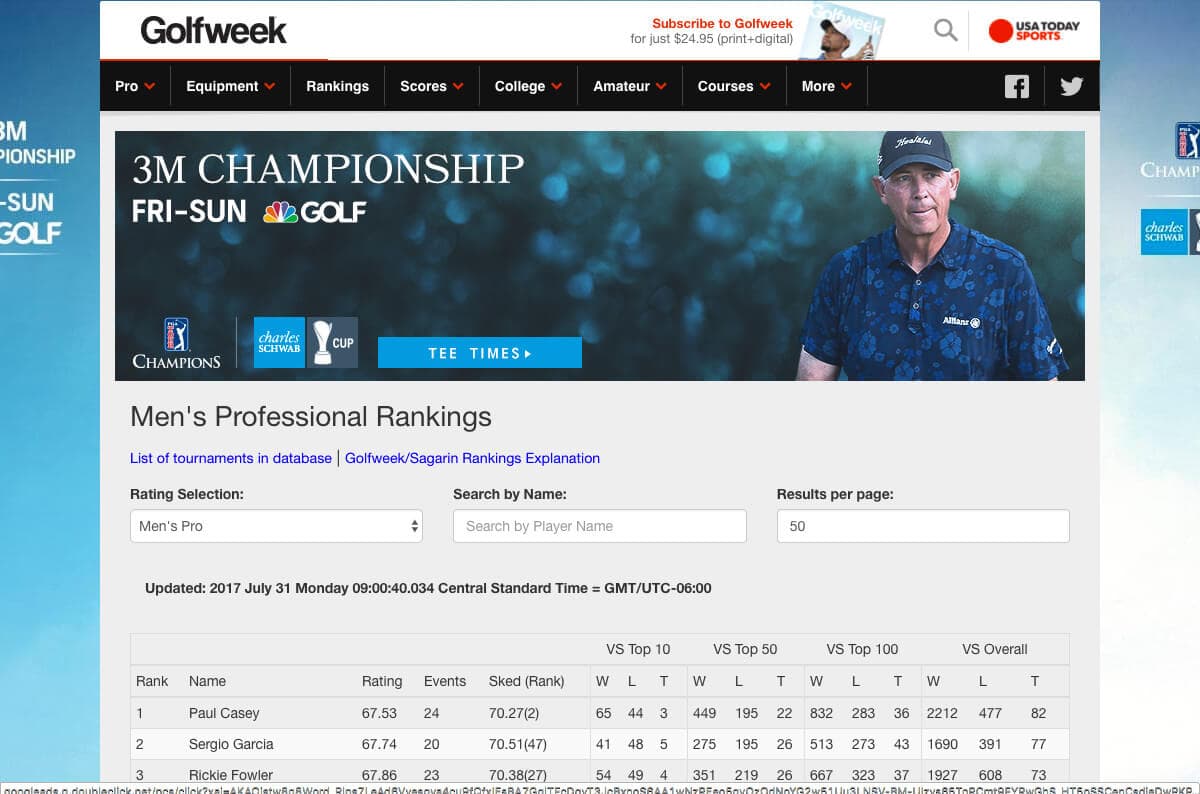This screenshot has width=1200, height=794.
Task: Click Paul Casey's Sked value 70.27(2)
Action: tap(514, 713)
